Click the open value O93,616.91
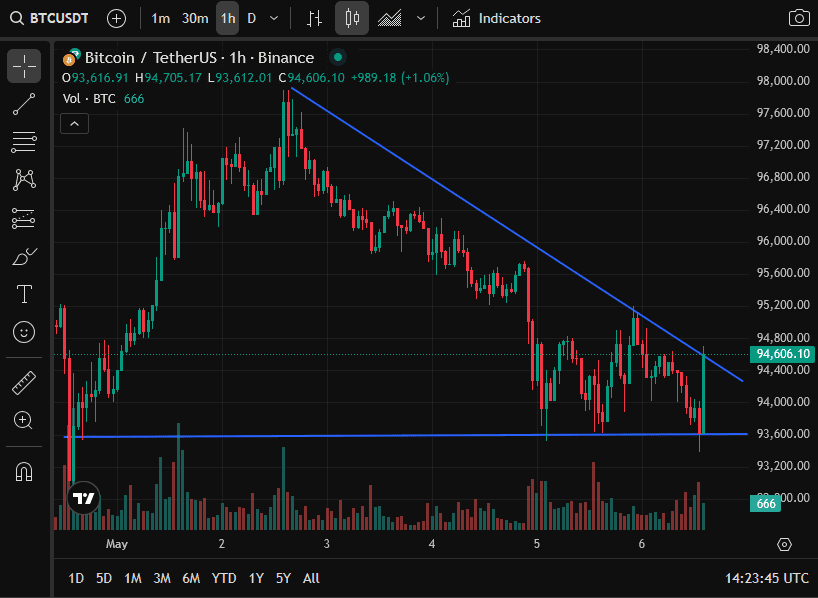818x598 pixels. [x=95, y=78]
